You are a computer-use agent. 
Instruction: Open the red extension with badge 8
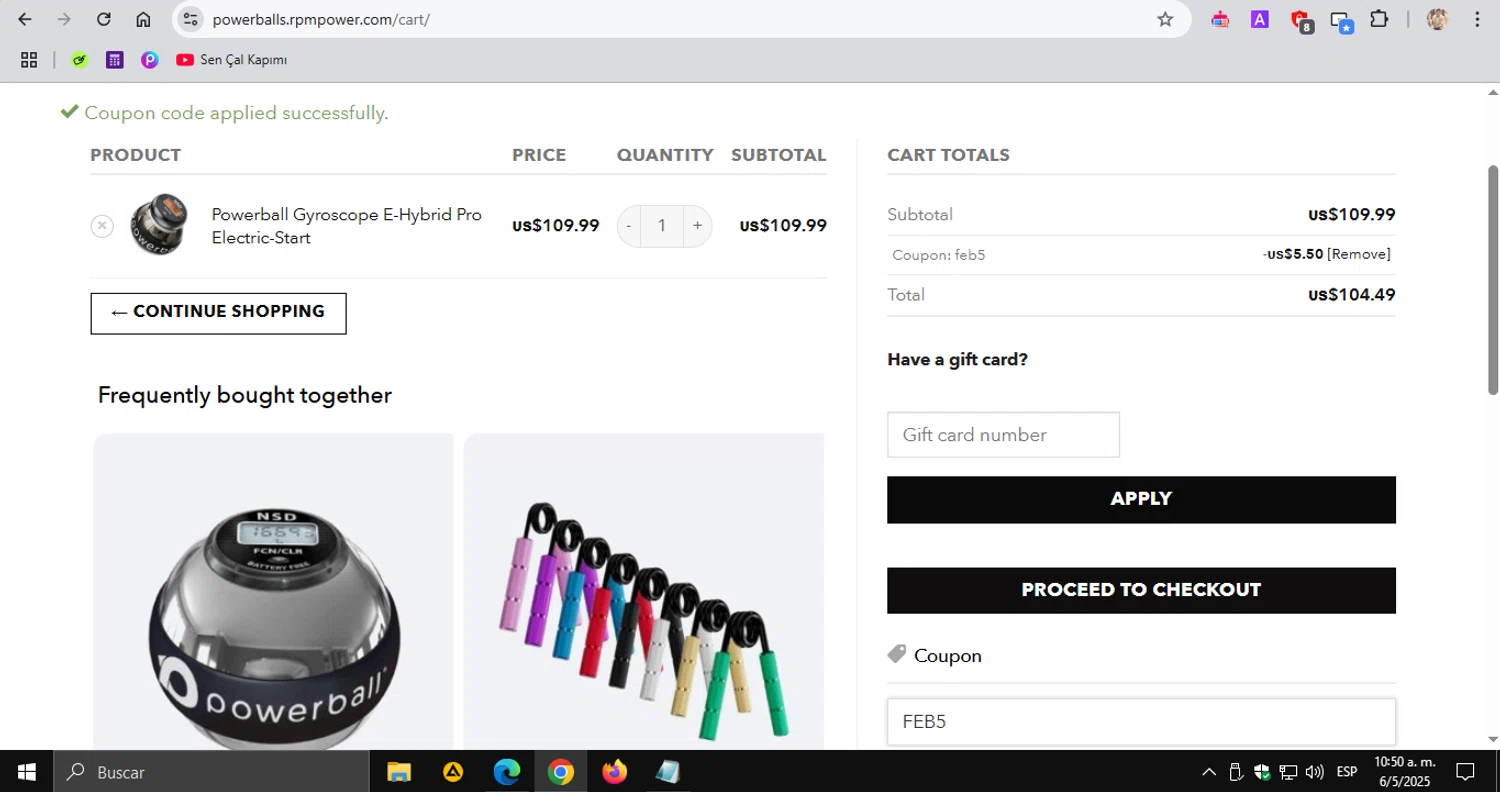(x=1301, y=20)
